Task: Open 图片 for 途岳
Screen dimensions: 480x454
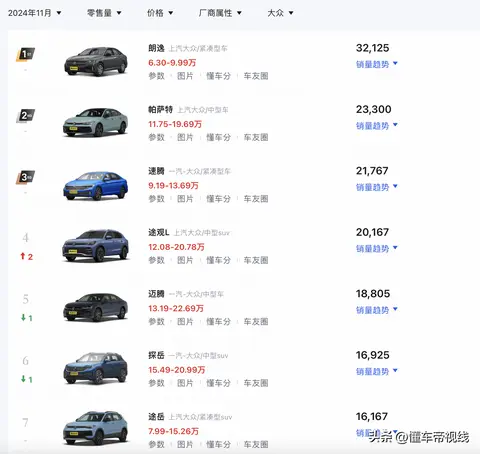Action: click(185, 445)
